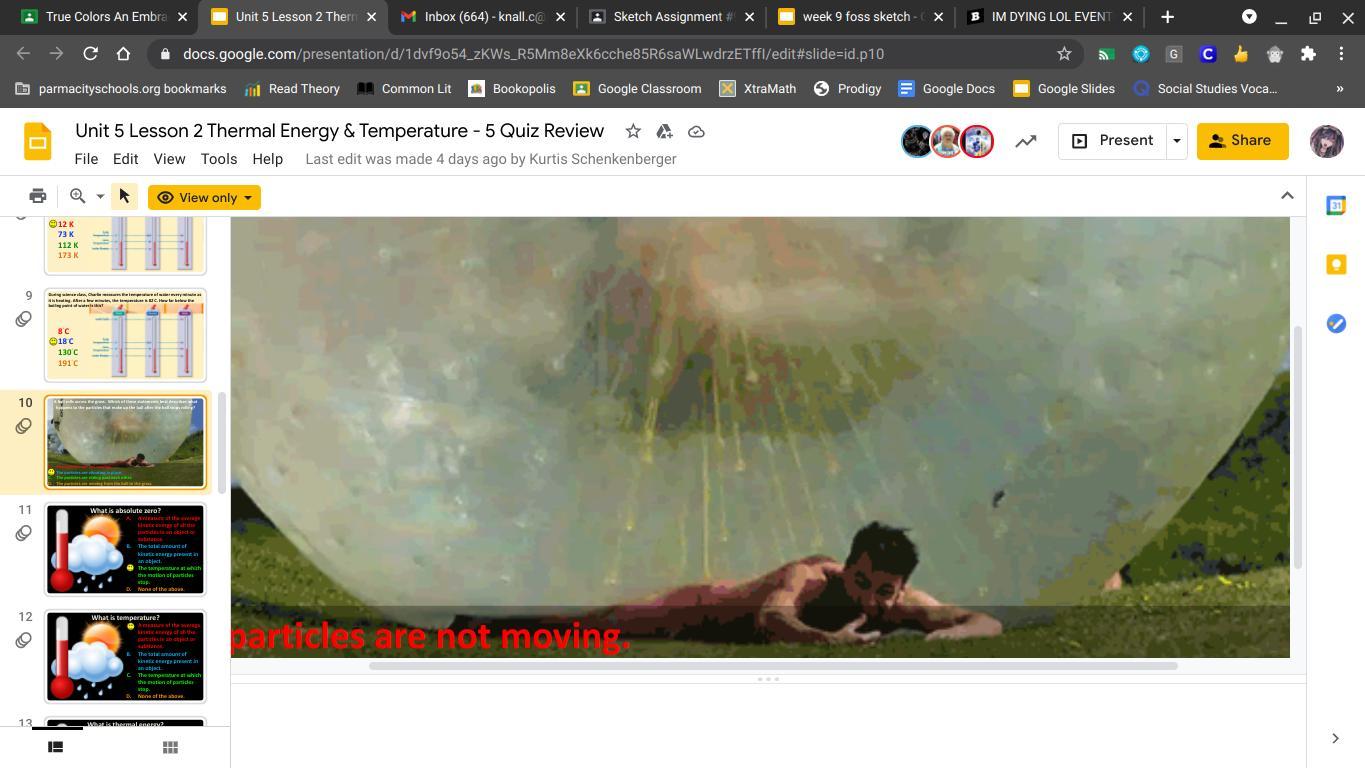This screenshot has height=768, width=1365.
Task: Open the Prodigy bookmark
Action: 848,89
